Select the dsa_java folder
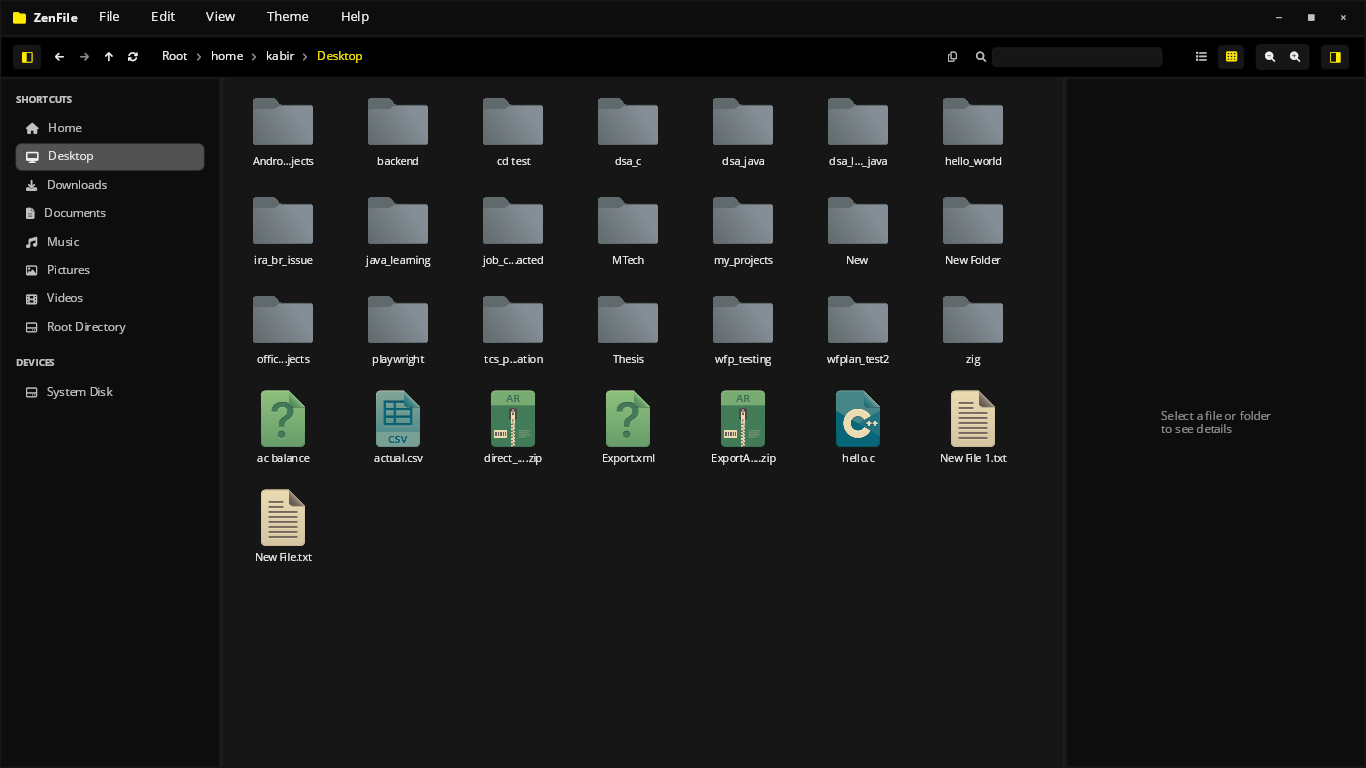Screen dimensions: 1366x768 coord(743,131)
